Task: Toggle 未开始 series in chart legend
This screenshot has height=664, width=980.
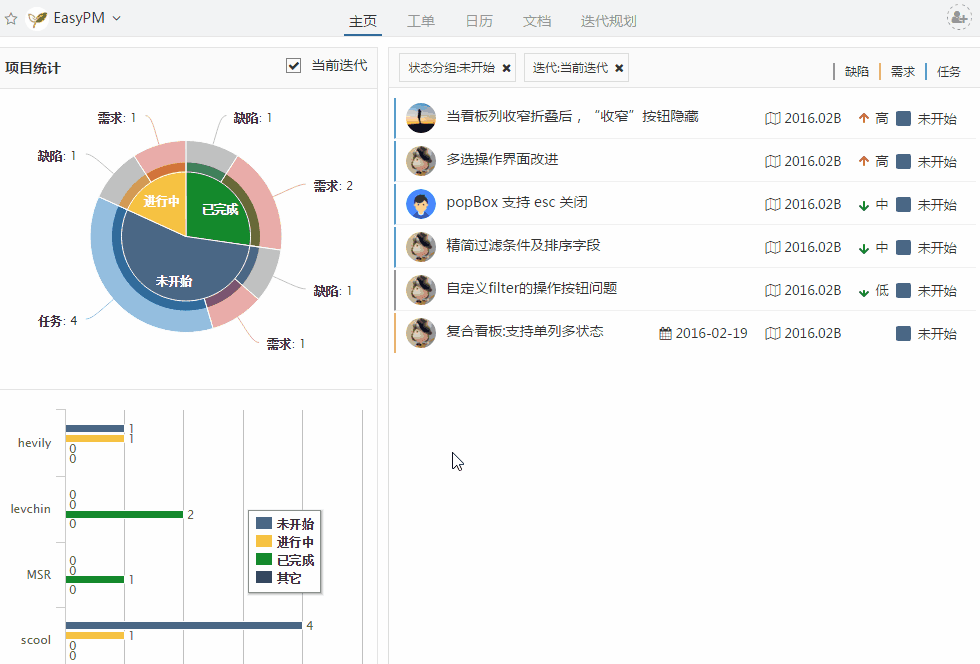Action: point(285,523)
